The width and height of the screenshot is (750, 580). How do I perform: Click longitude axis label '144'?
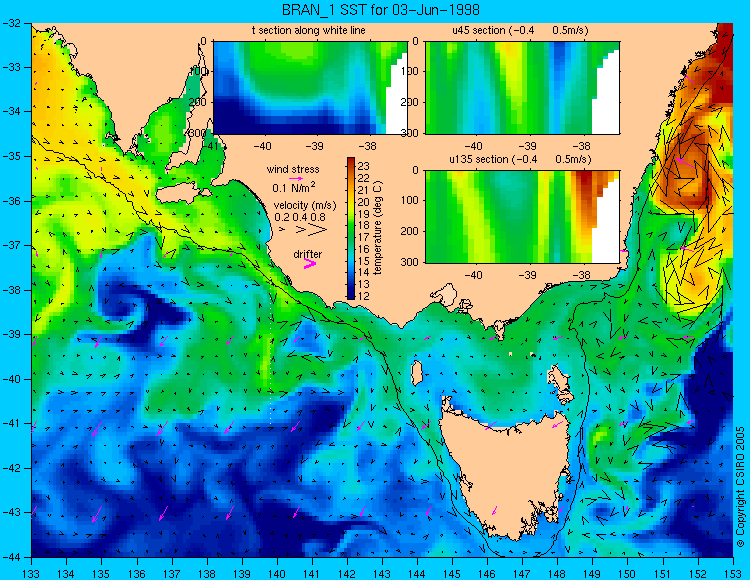click(417, 573)
